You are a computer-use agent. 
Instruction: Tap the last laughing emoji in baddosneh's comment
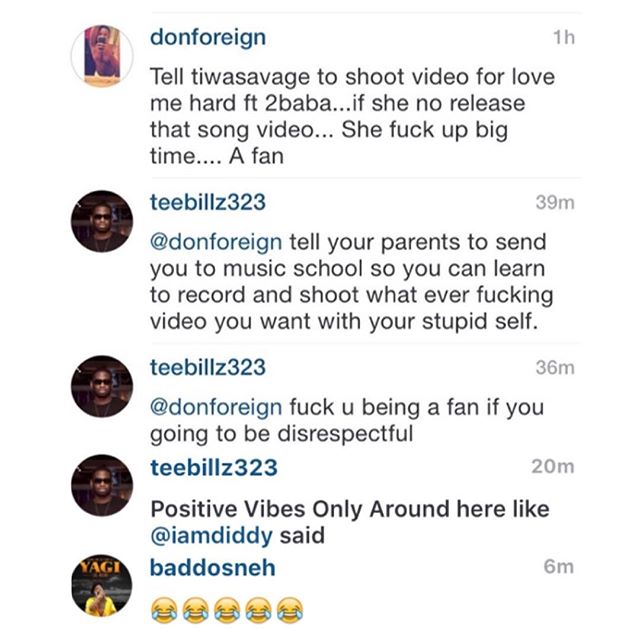290,610
